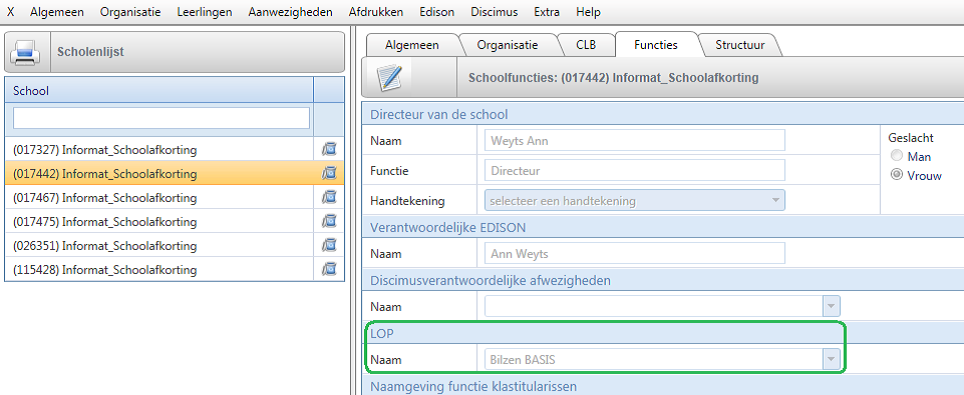Image resolution: width=964 pixels, height=395 pixels.
Task: Select school (017327) Informat_Schoolafkorting
Action: (x=159, y=150)
